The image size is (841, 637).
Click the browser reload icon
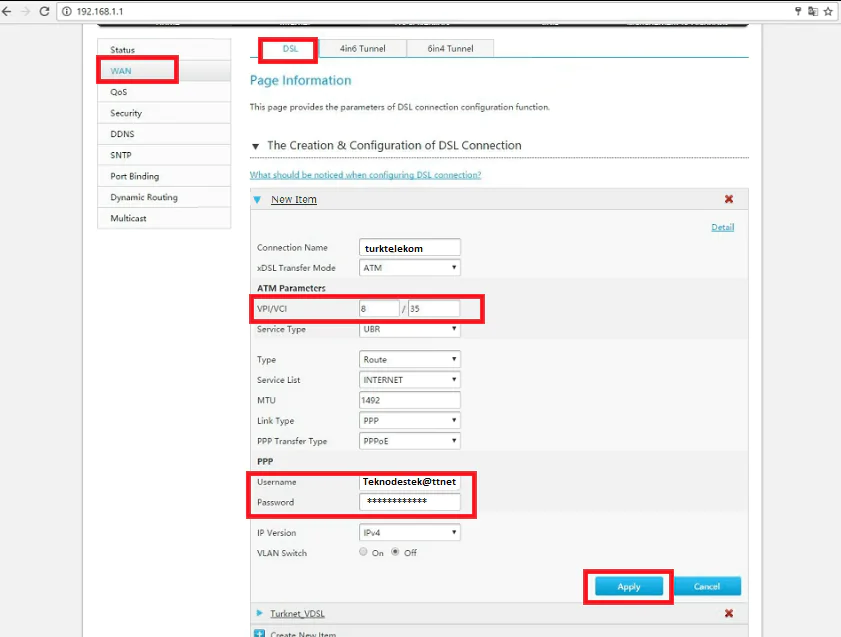tap(45, 11)
